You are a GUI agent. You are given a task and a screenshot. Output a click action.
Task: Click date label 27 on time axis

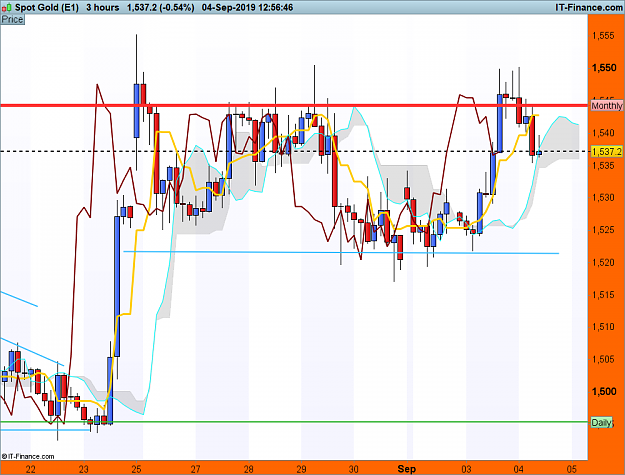pos(196,469)
